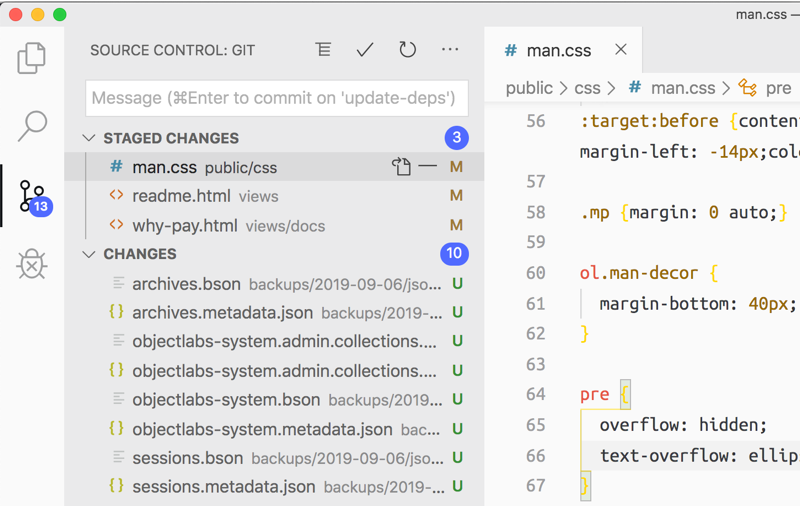The image size is (800, 506).
Task: Open breadcrumb dropdown after public
Action: click(563, 88)
